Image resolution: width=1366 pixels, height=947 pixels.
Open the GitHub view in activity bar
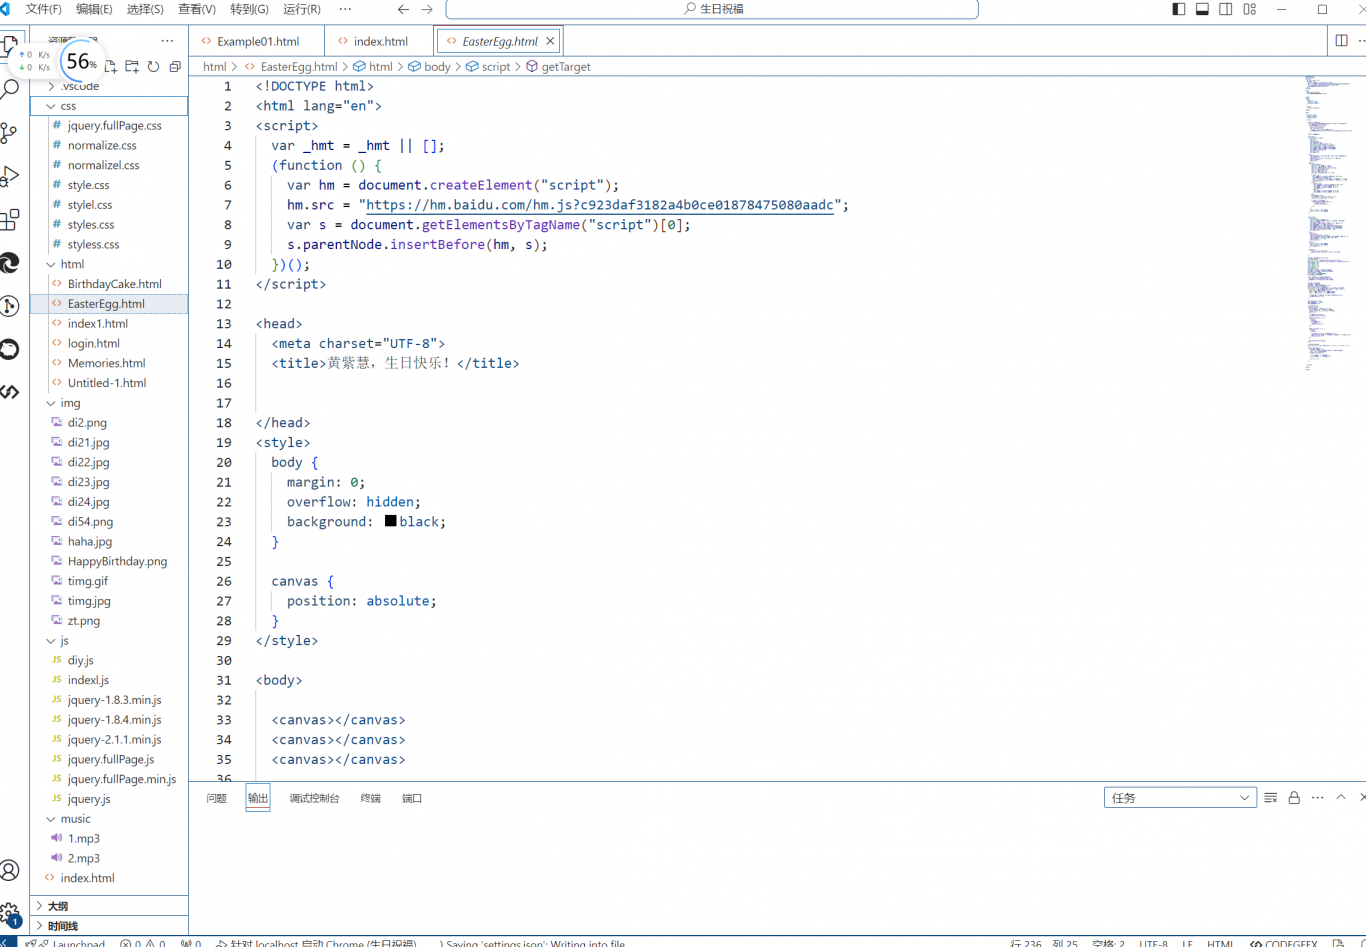pos(10,349)
